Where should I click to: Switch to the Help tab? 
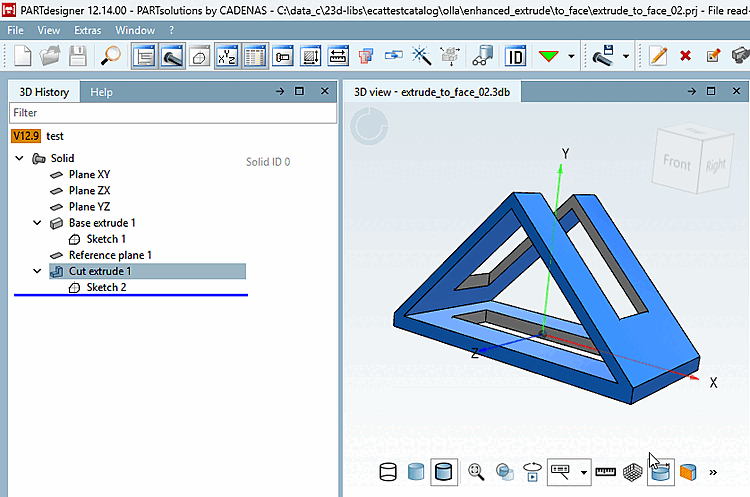pos(101,92)
